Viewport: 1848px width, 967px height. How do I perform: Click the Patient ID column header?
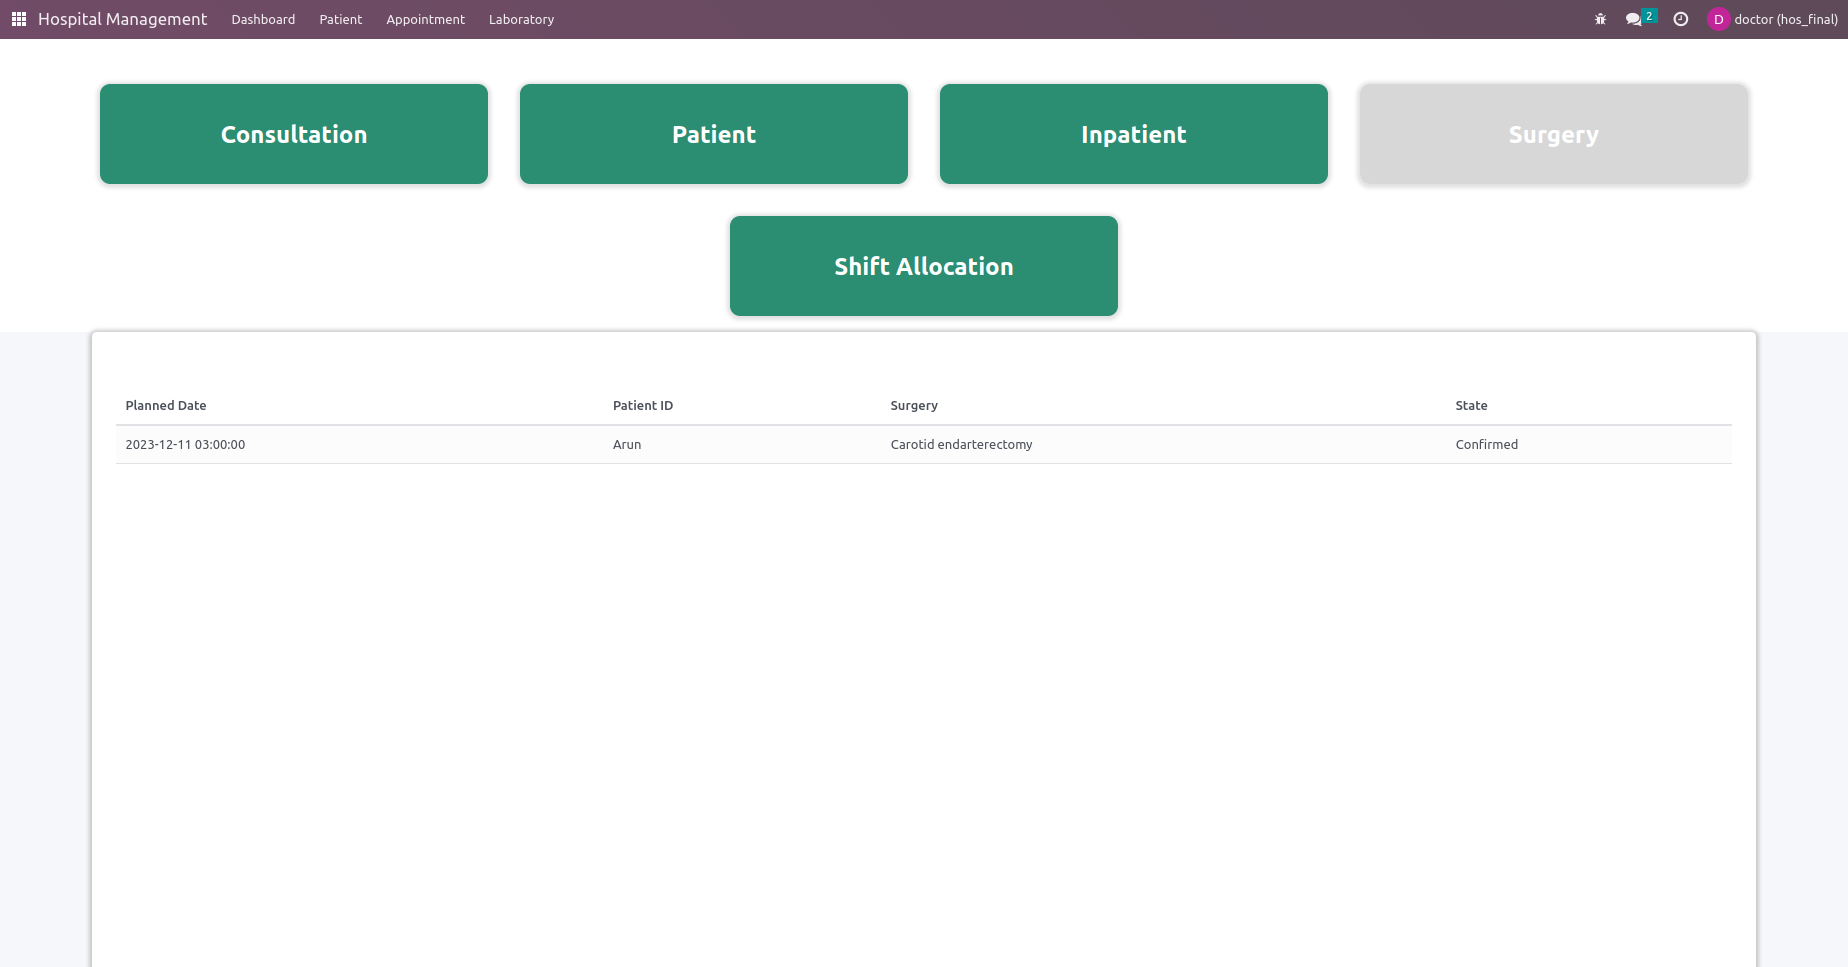(643, 406)
